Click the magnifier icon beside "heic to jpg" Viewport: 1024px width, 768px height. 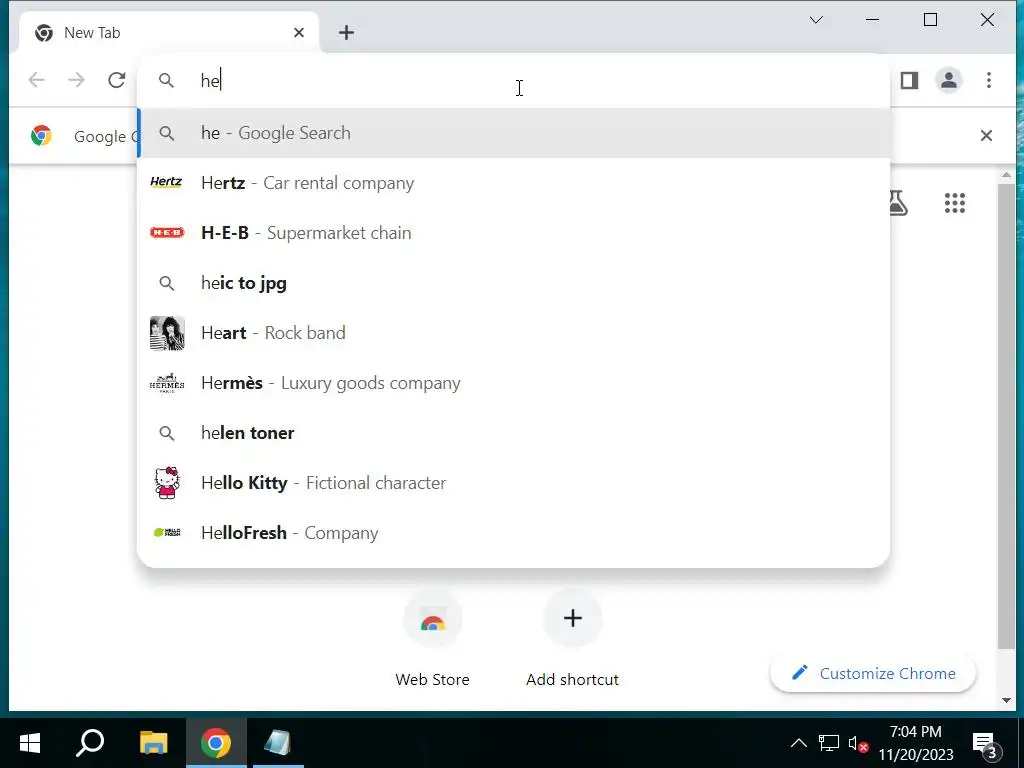(167, 283)
